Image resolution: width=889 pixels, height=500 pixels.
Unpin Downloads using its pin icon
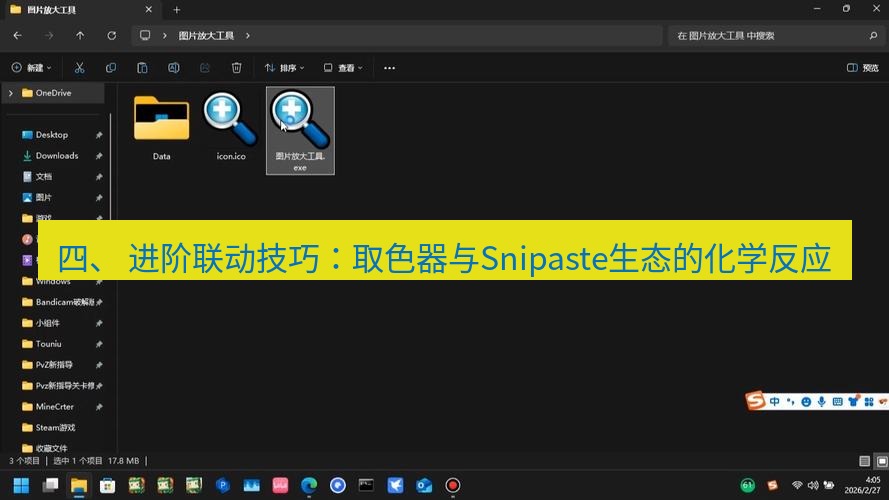pyautogui.click(x=99, y=156)
